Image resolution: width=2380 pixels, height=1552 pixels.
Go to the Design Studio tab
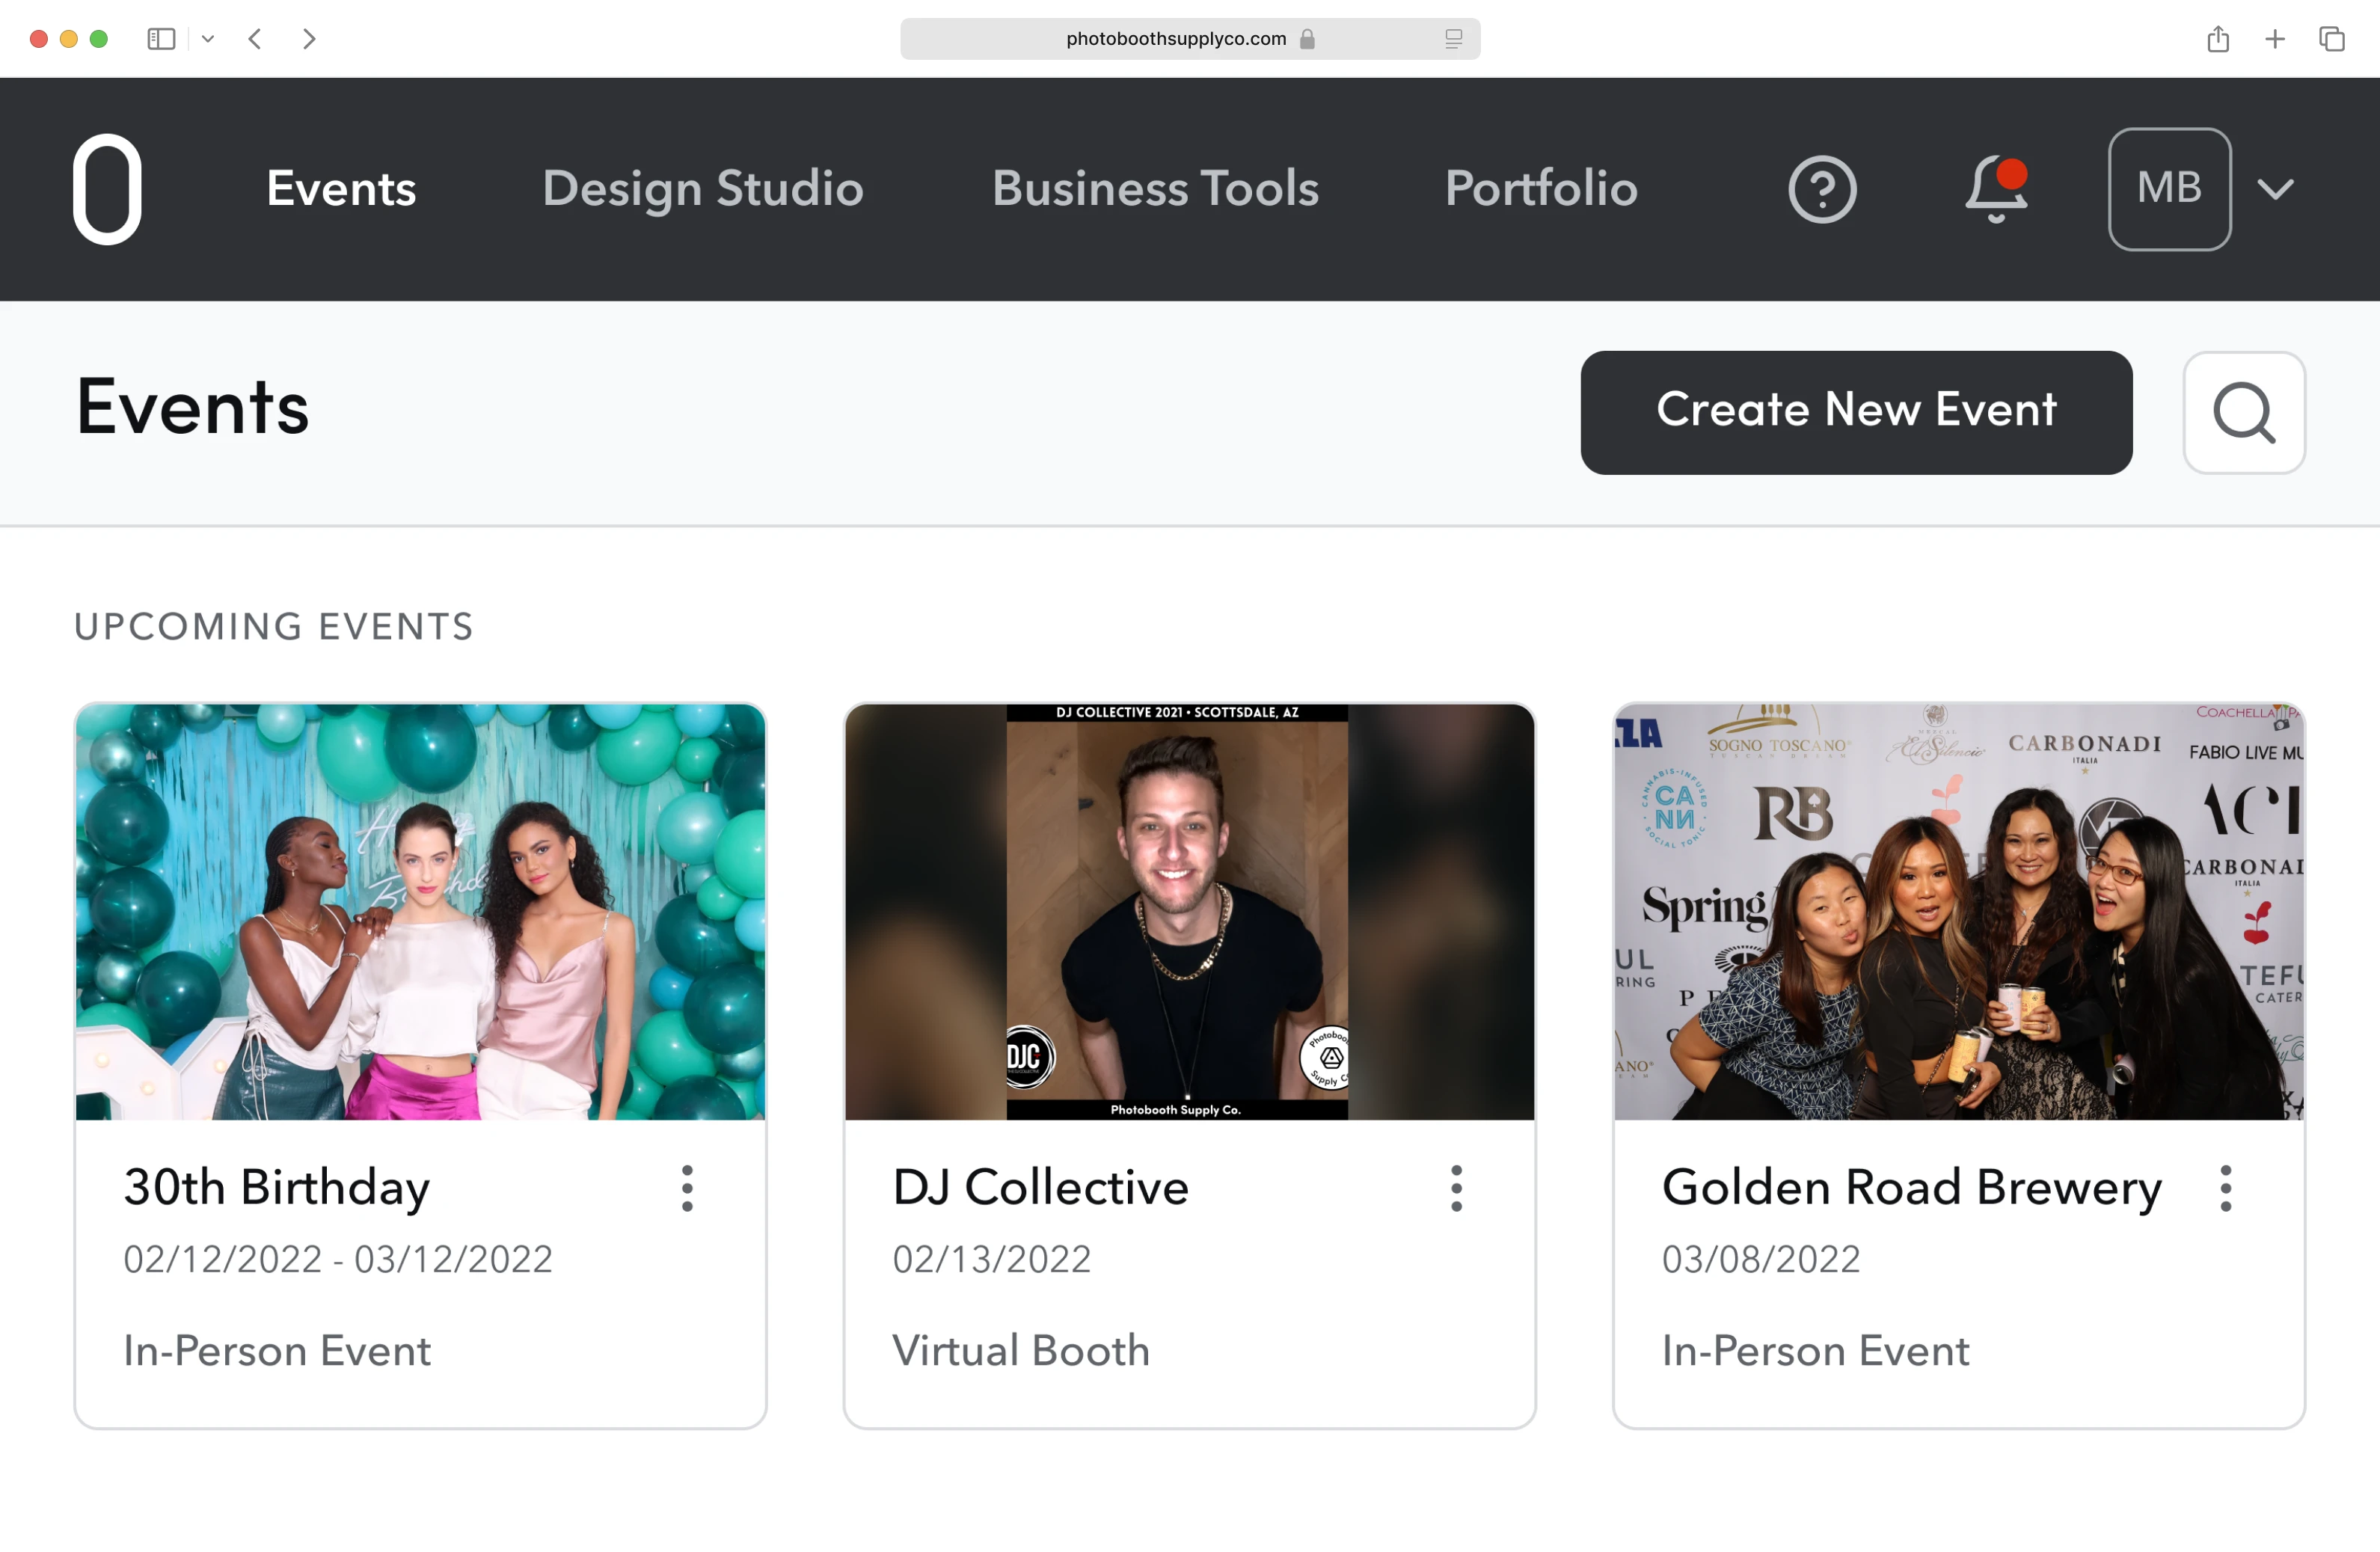702,189
